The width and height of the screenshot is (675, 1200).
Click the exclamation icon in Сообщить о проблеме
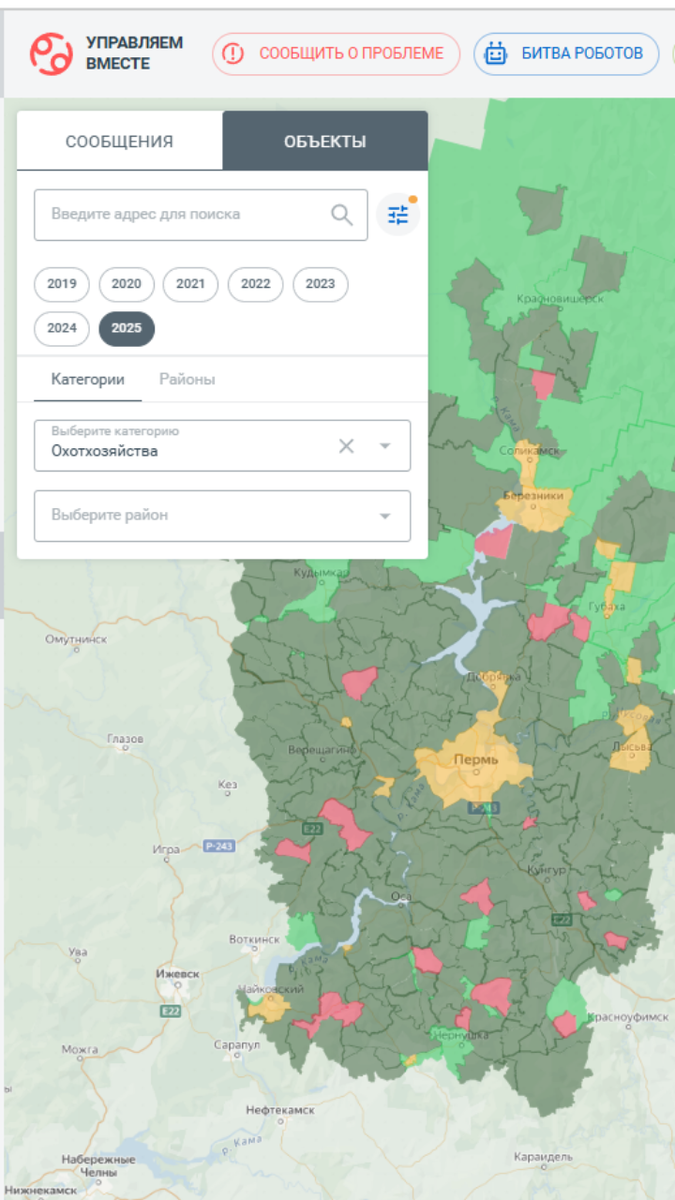[x=234, y=54]
